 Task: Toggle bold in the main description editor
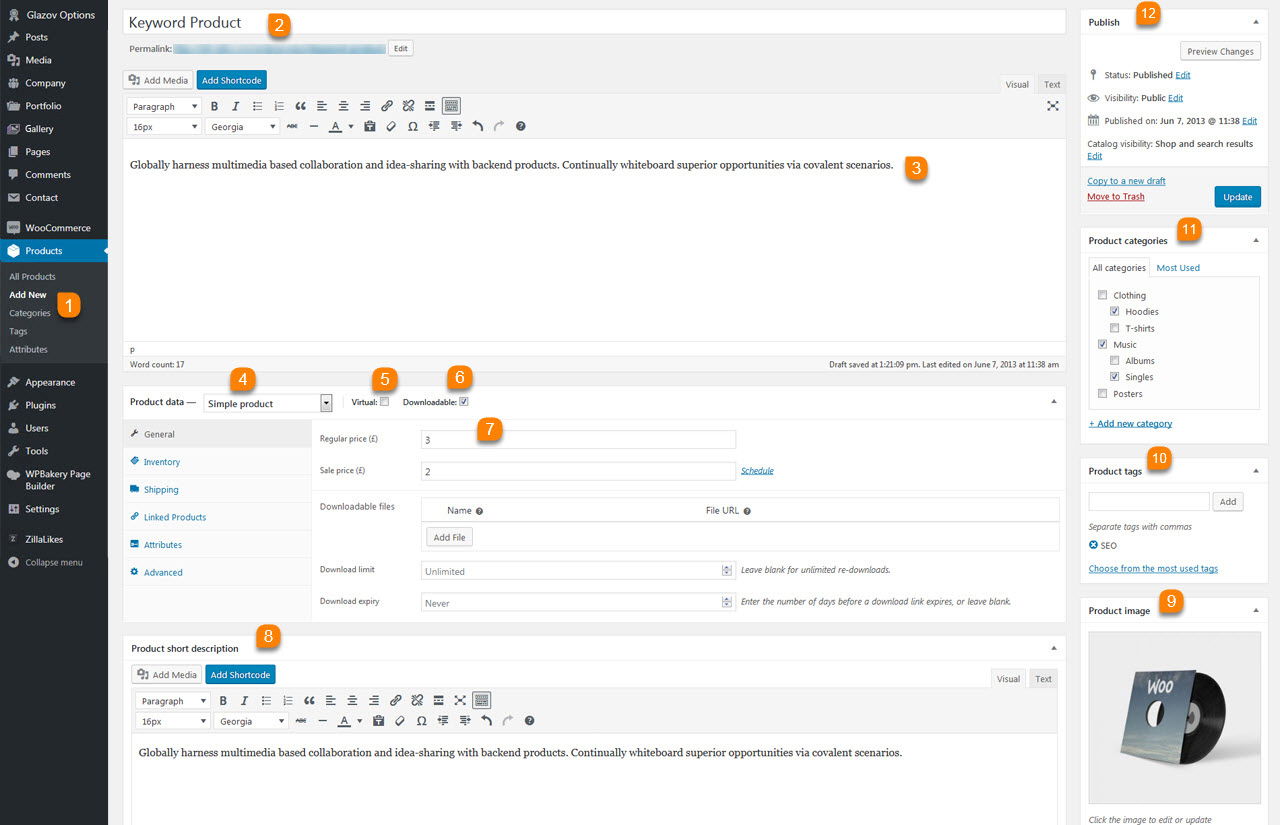click(x=214, y=106)
